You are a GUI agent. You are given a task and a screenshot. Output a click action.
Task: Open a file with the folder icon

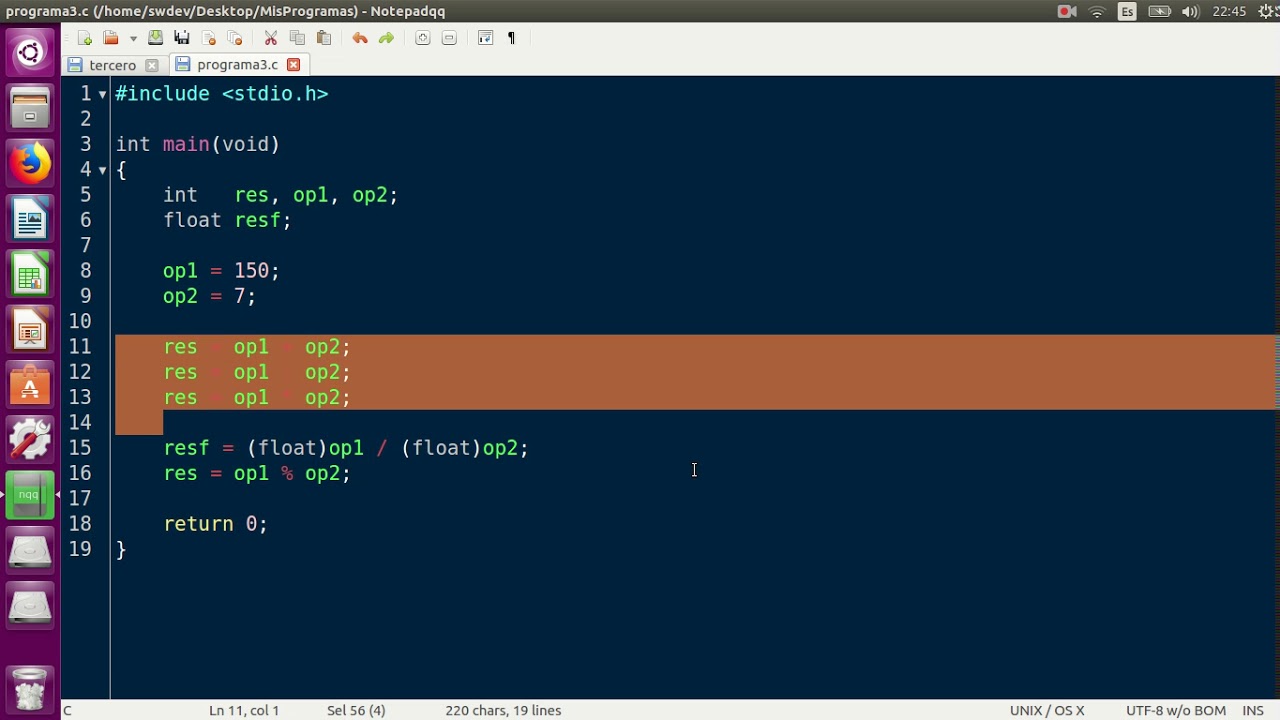(x=111, y=38)
